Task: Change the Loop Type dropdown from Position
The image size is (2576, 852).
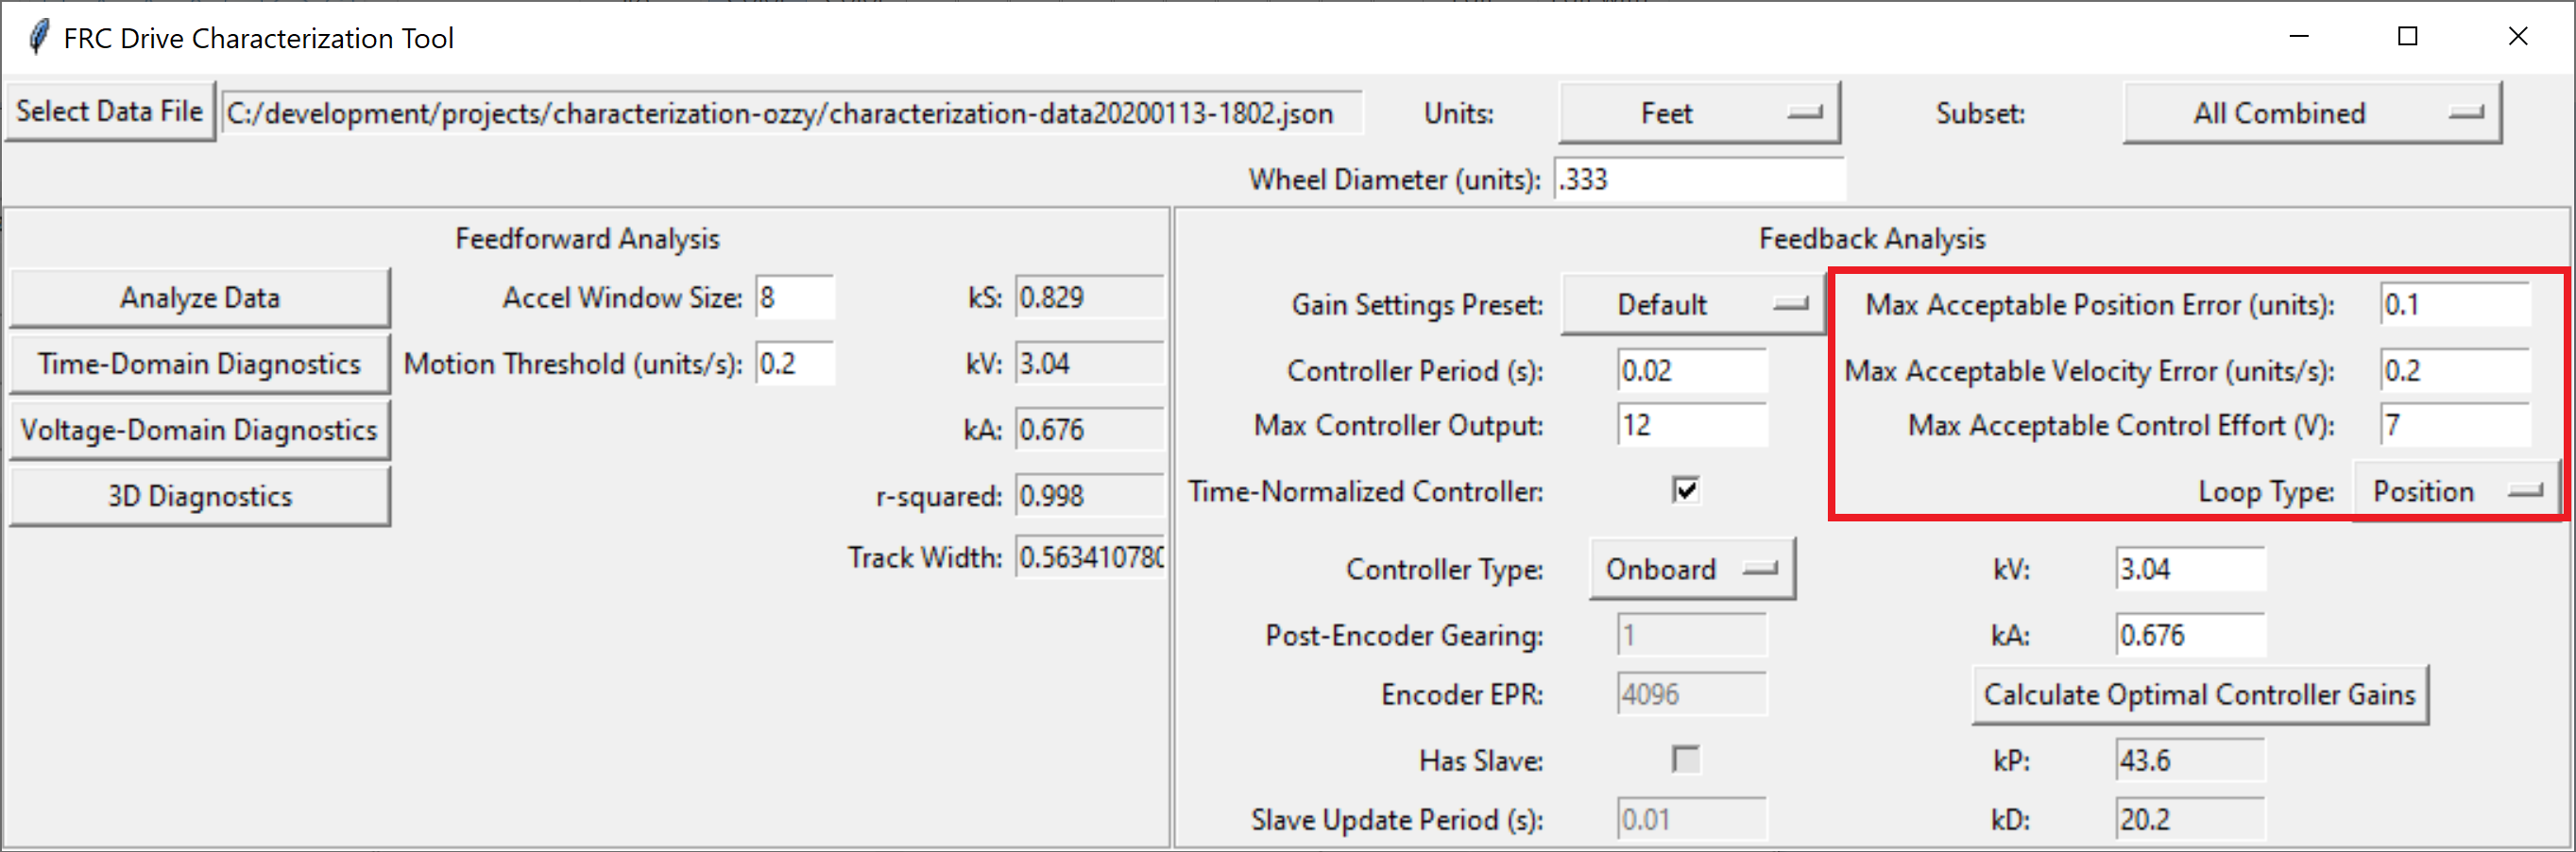Action: coord(2455,491)
